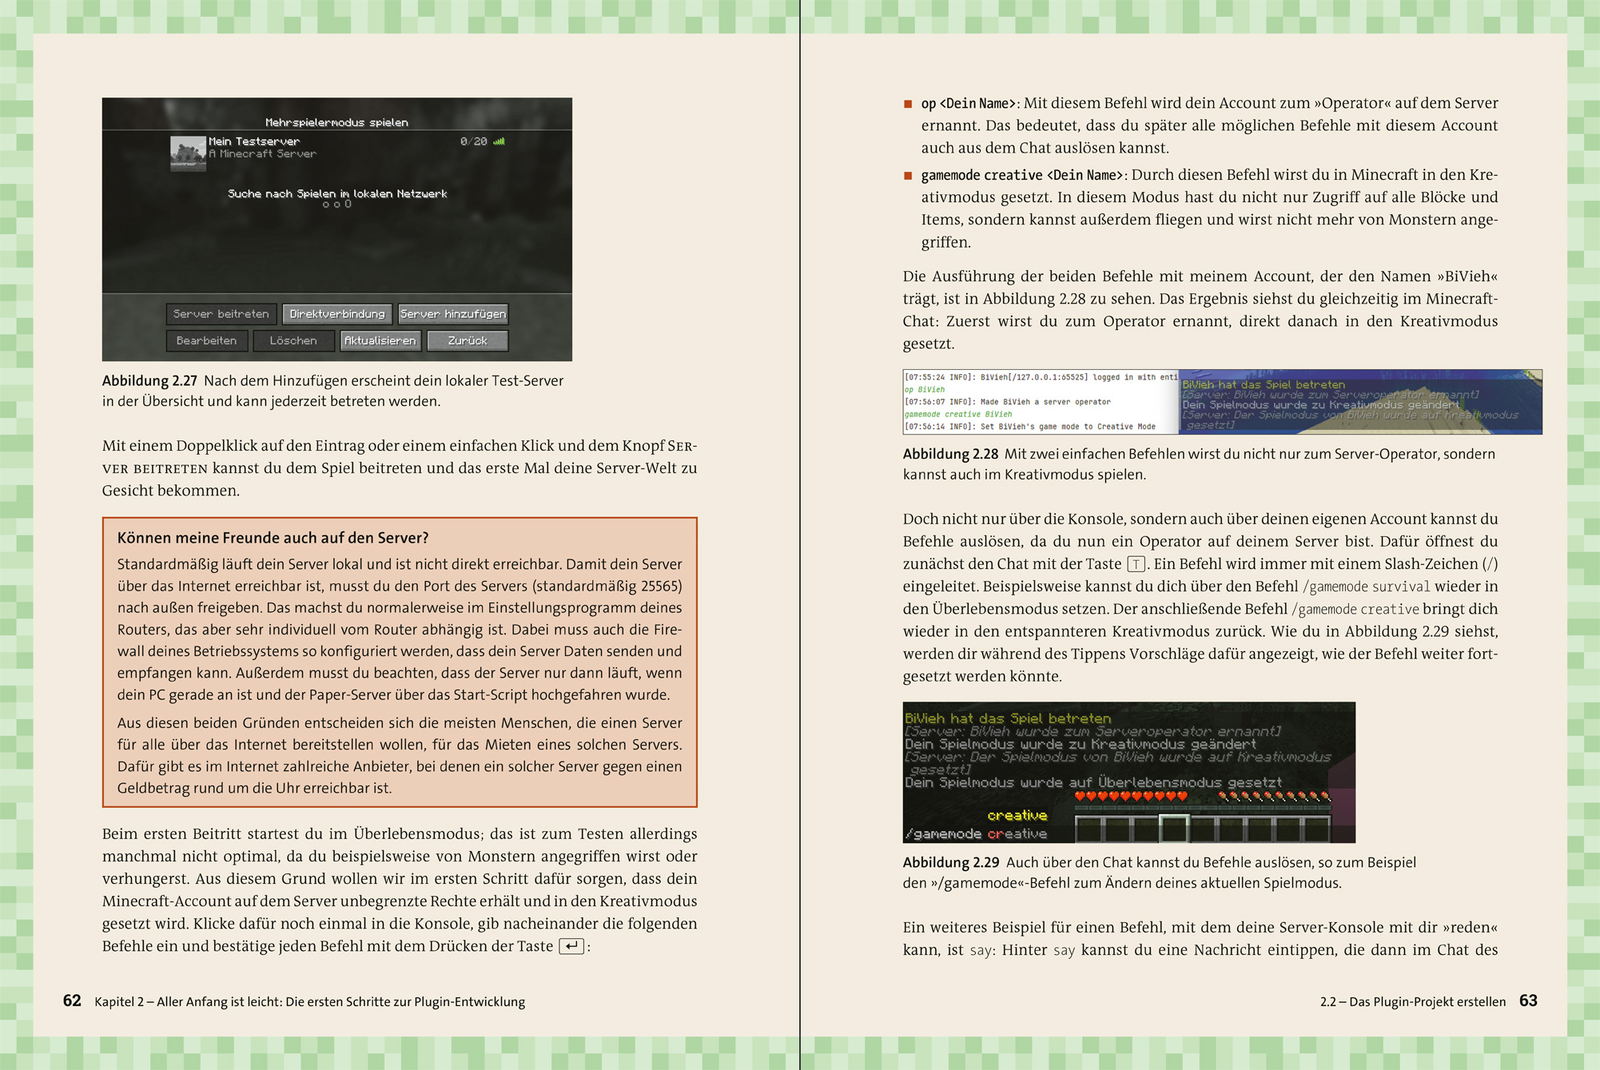
Task: Click the Mein Testserver icon thumbnail
Action: pyautogui.click(x=188, y=152)
